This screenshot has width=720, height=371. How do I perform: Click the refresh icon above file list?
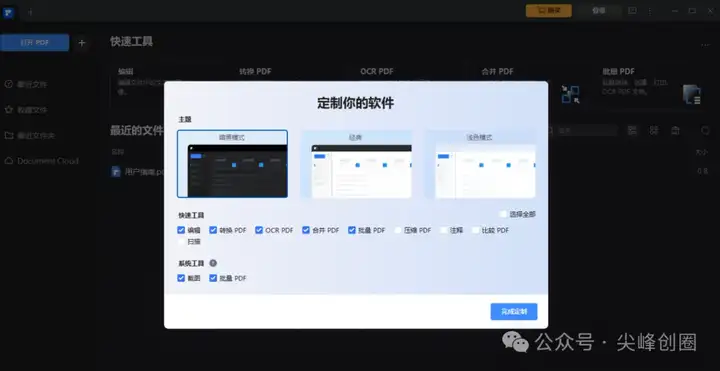[x=705, y=130]
